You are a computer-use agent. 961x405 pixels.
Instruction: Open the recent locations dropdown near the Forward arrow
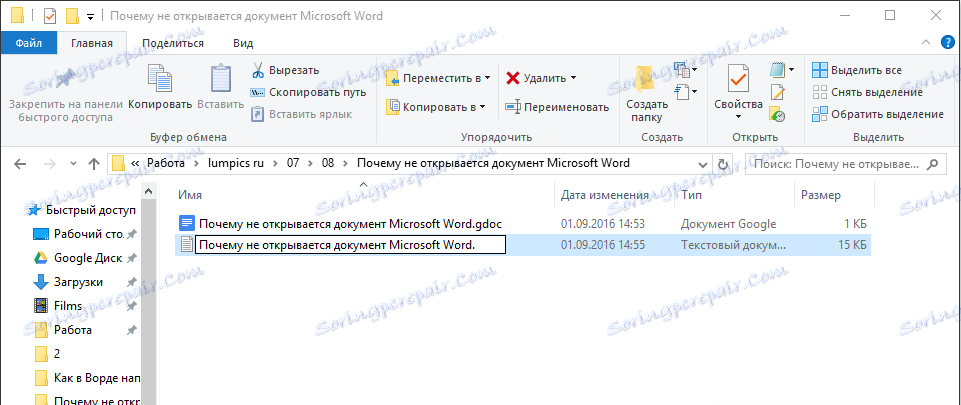tap(74, 164)
